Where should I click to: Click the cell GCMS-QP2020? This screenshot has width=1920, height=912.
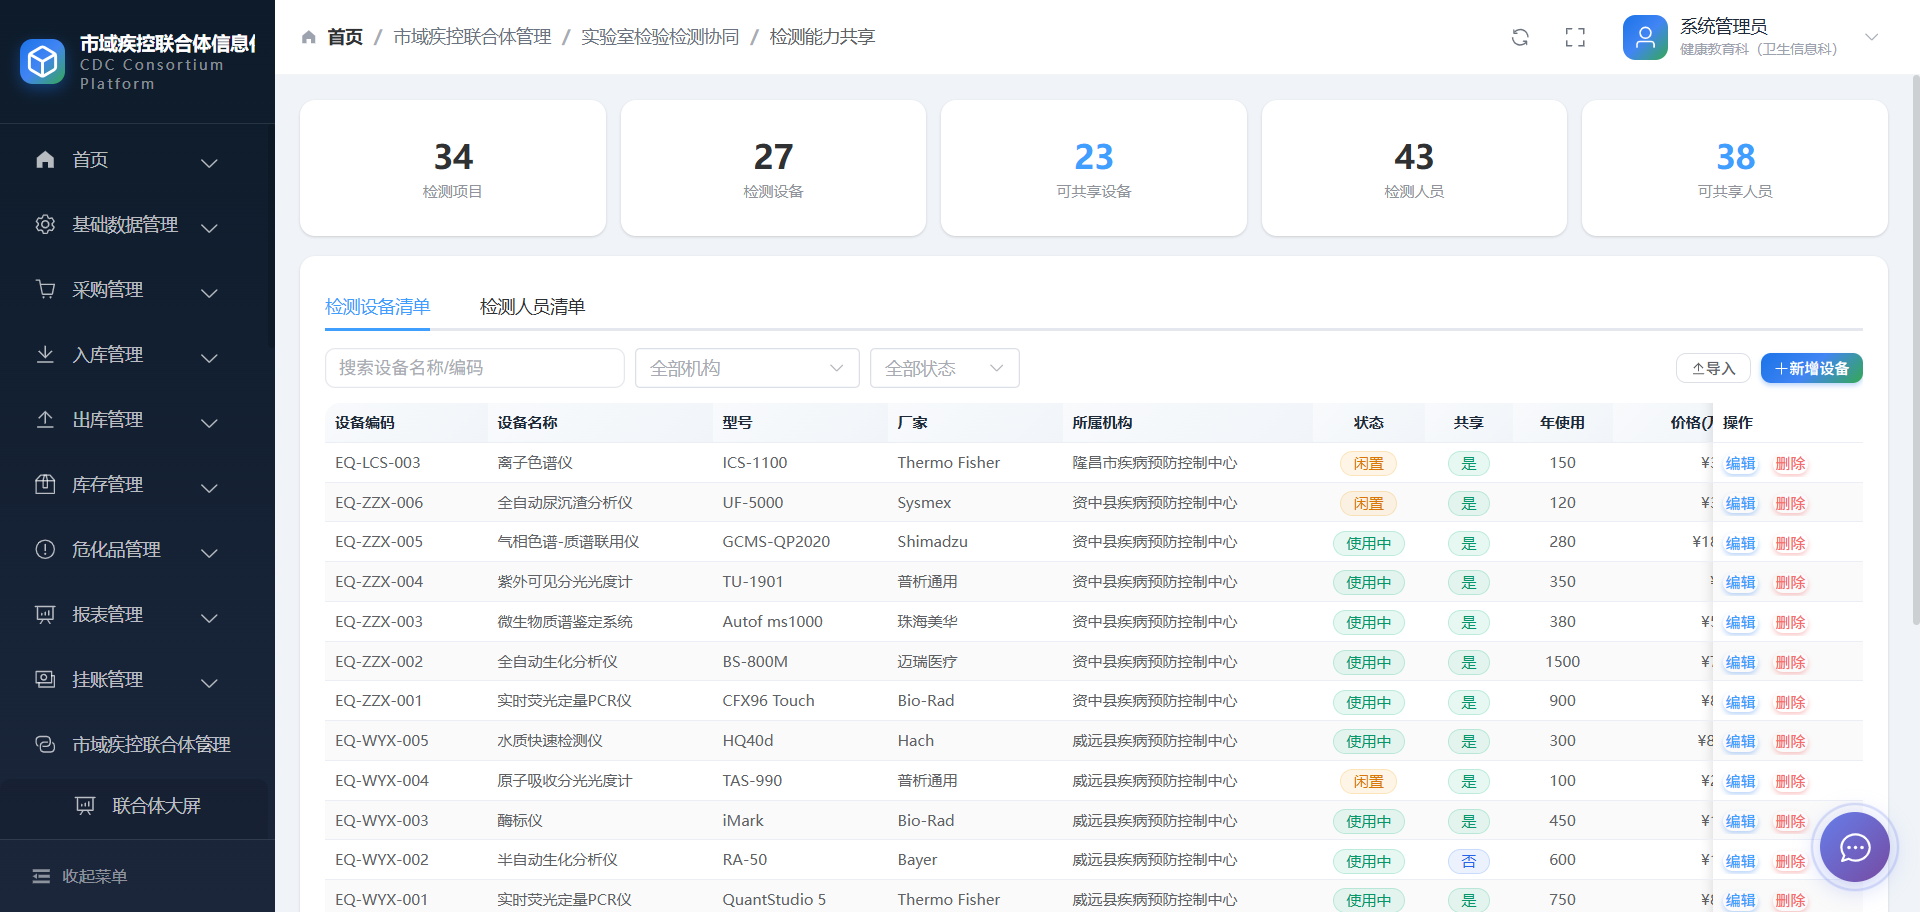pyautogui.click(x=776, y=541)
